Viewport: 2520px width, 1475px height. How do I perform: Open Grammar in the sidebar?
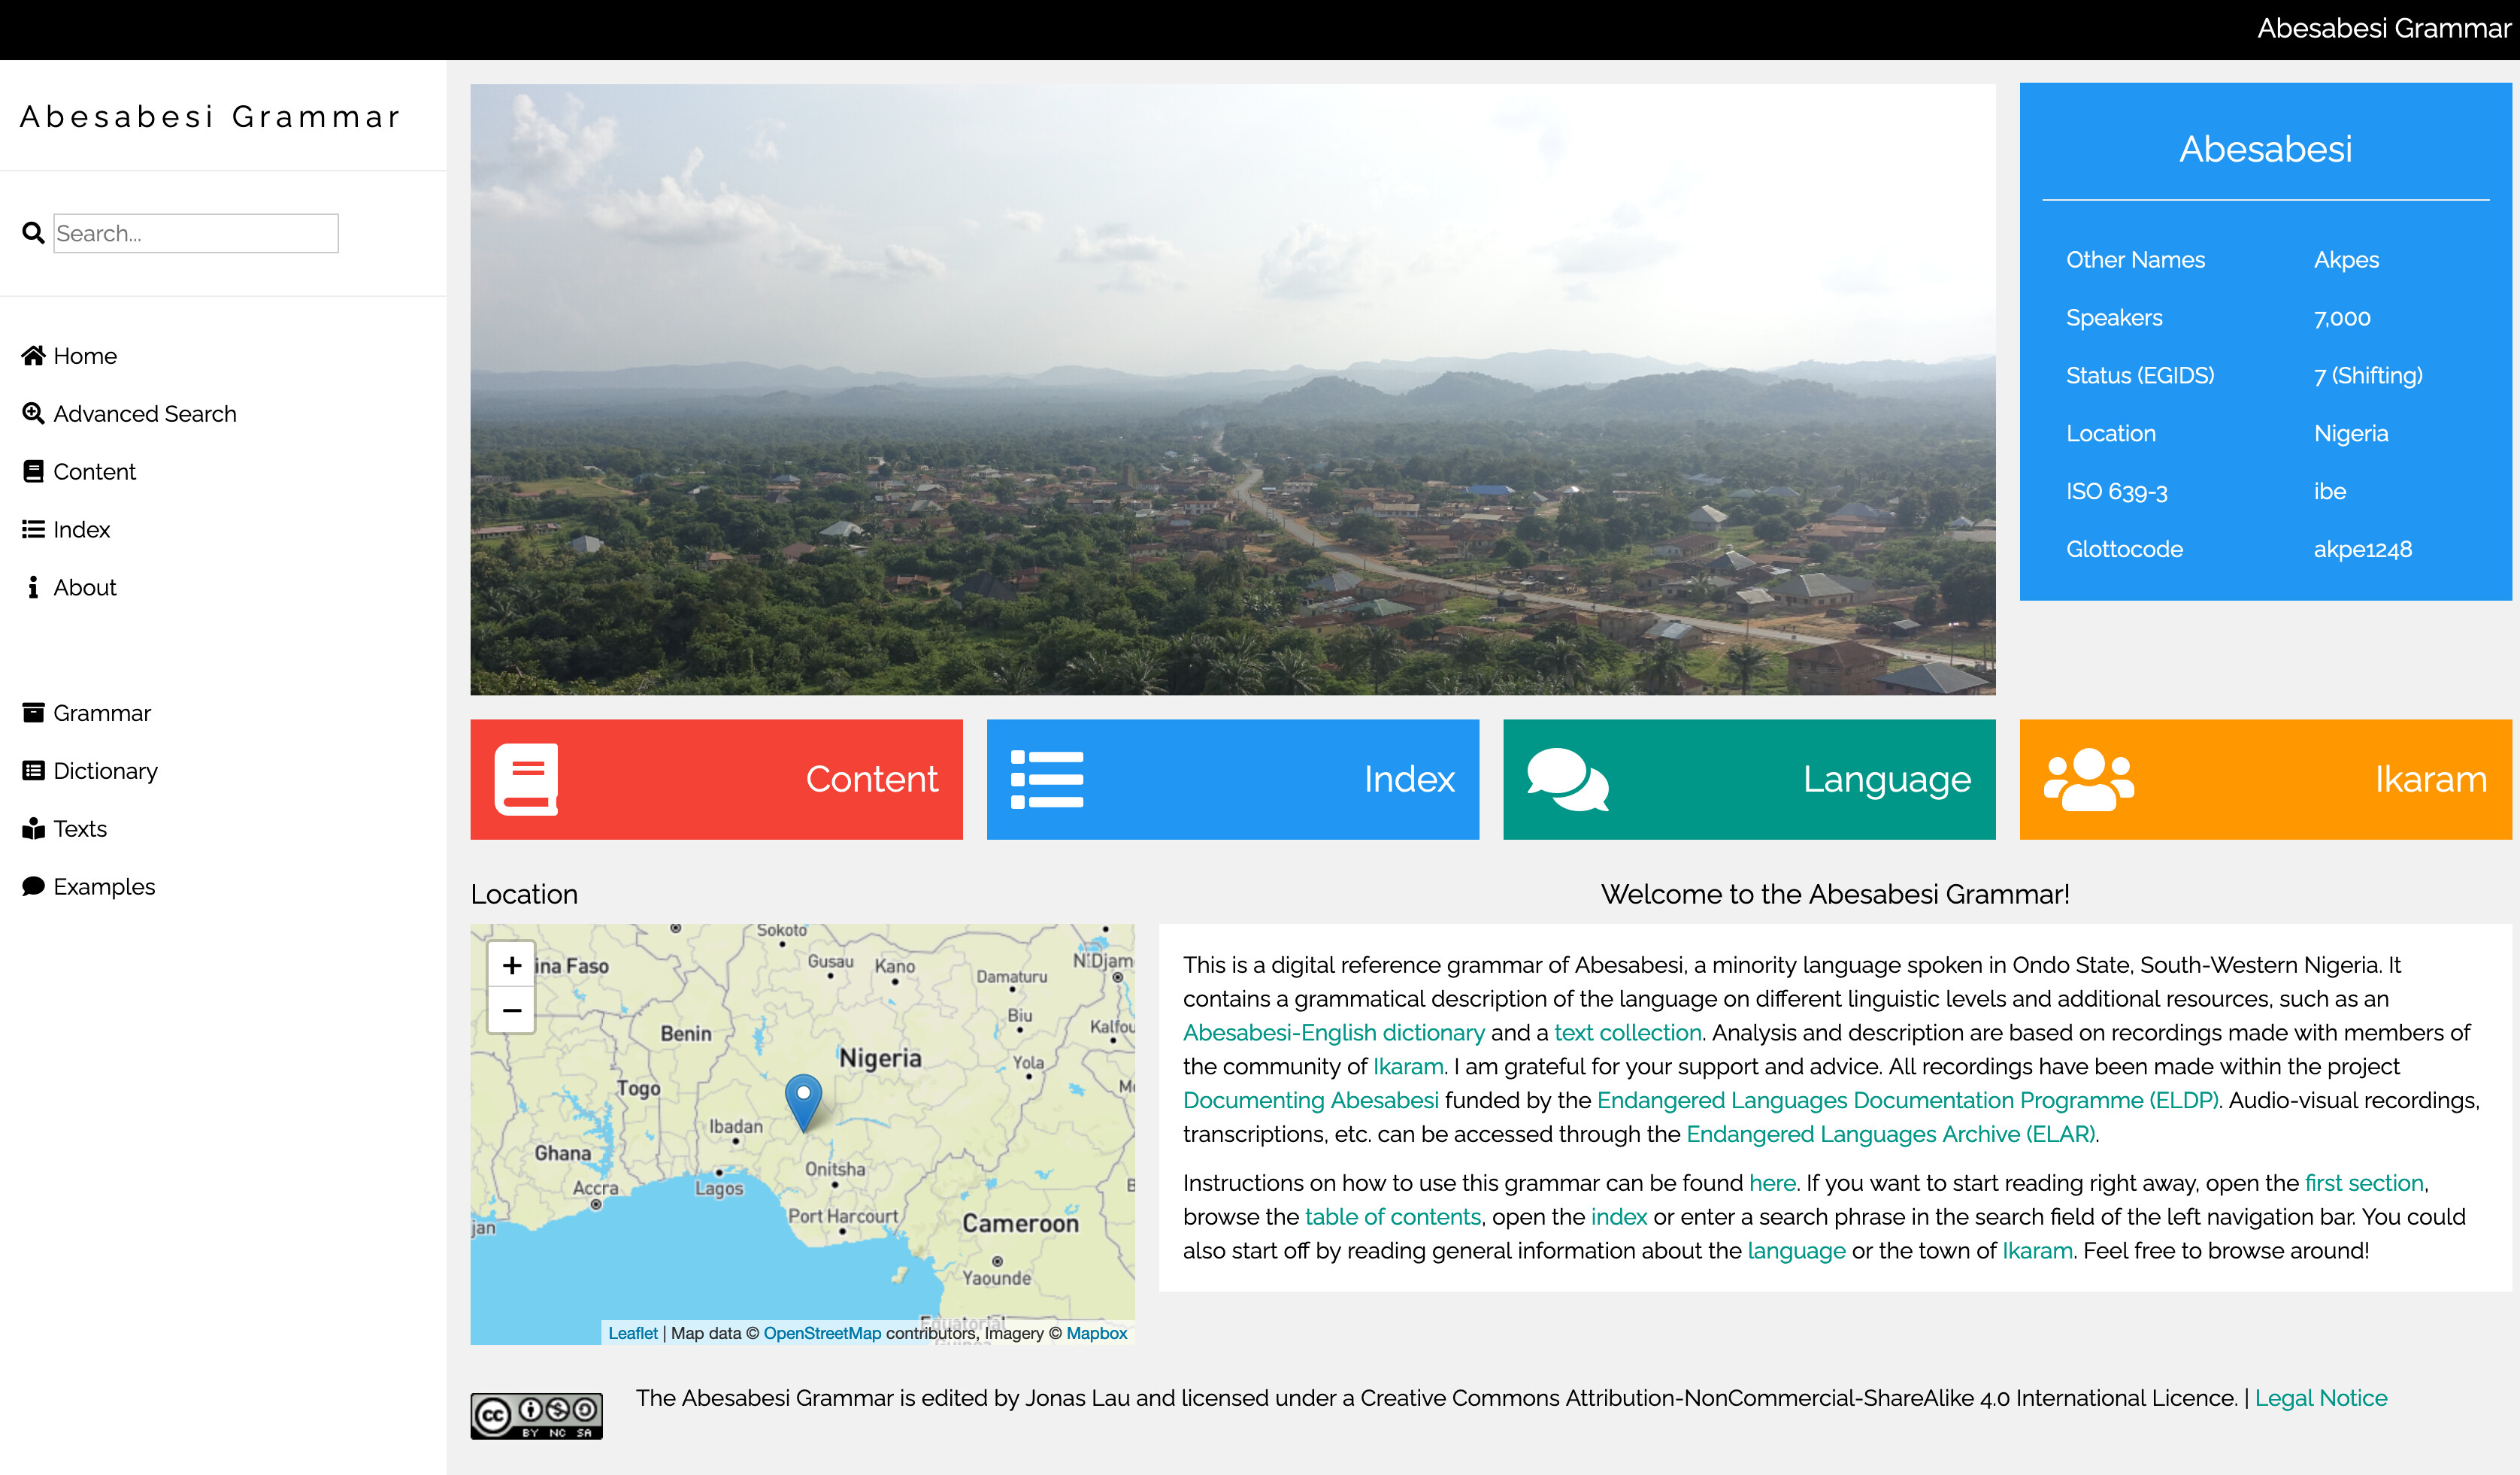tap(102, 713)
